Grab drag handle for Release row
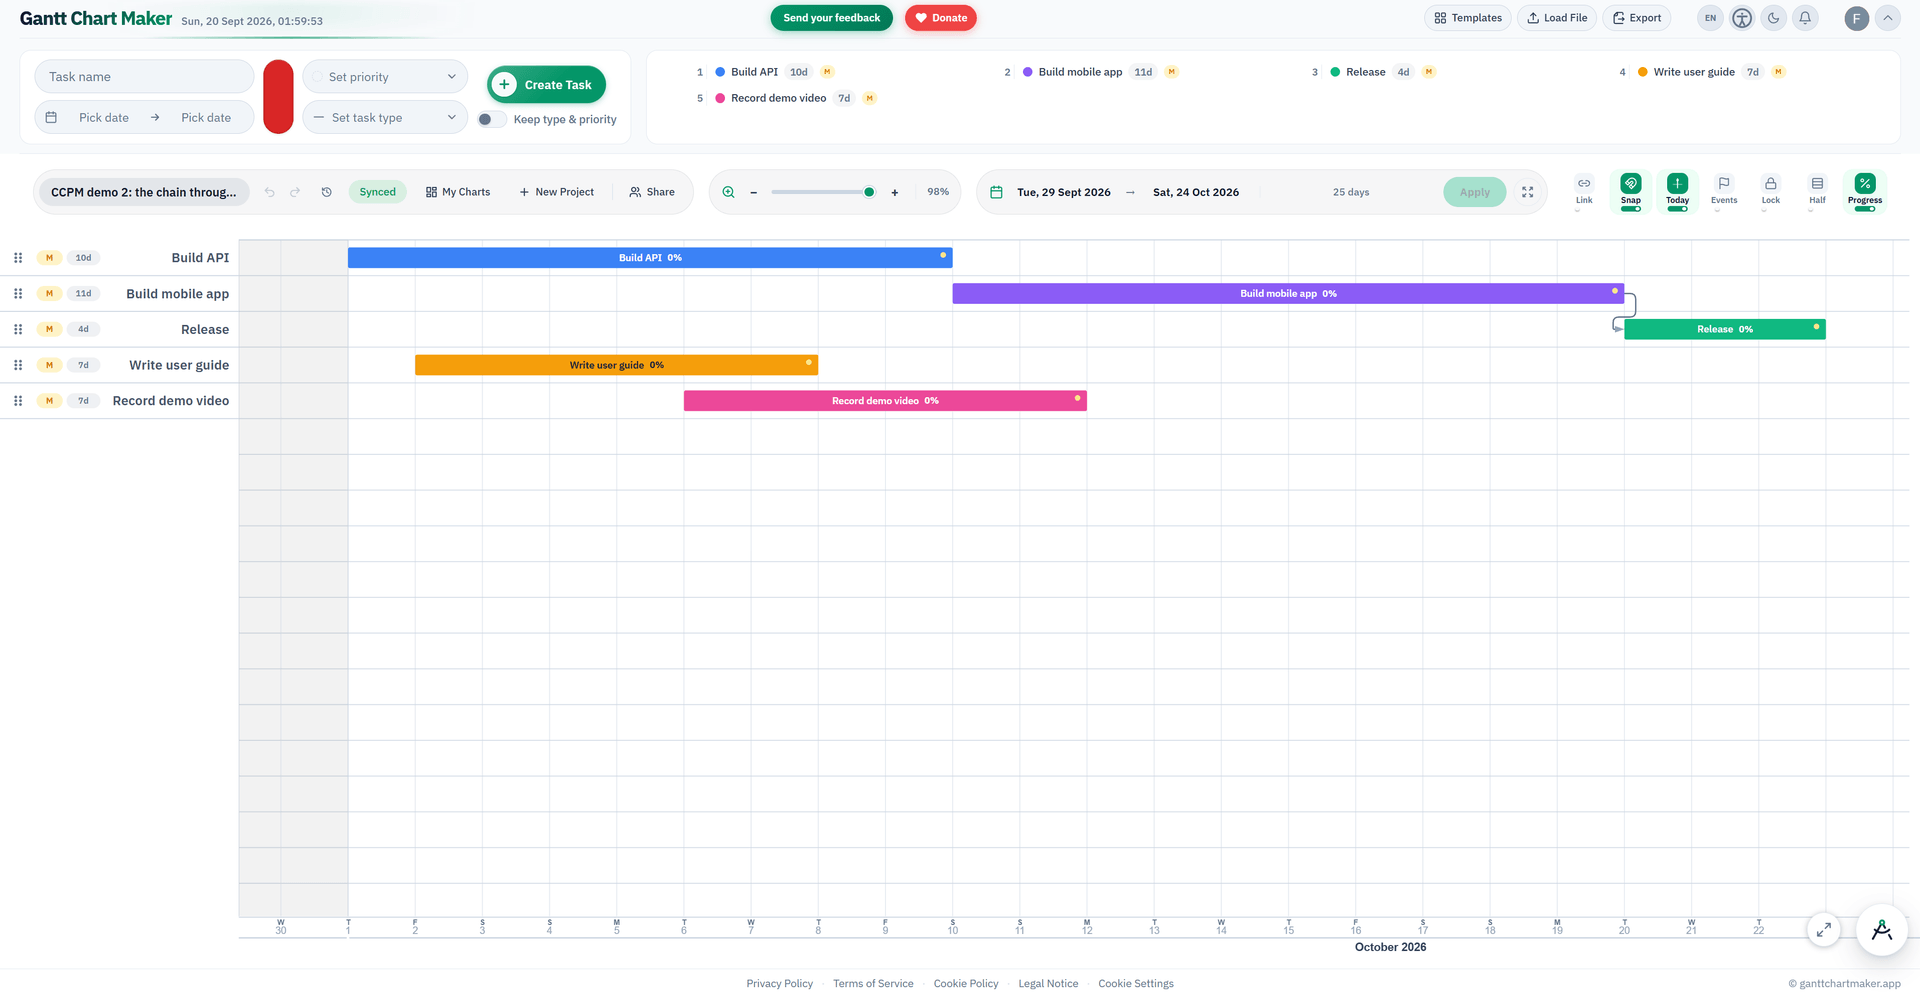This screenshot has width=1920, height=992. 18,329
